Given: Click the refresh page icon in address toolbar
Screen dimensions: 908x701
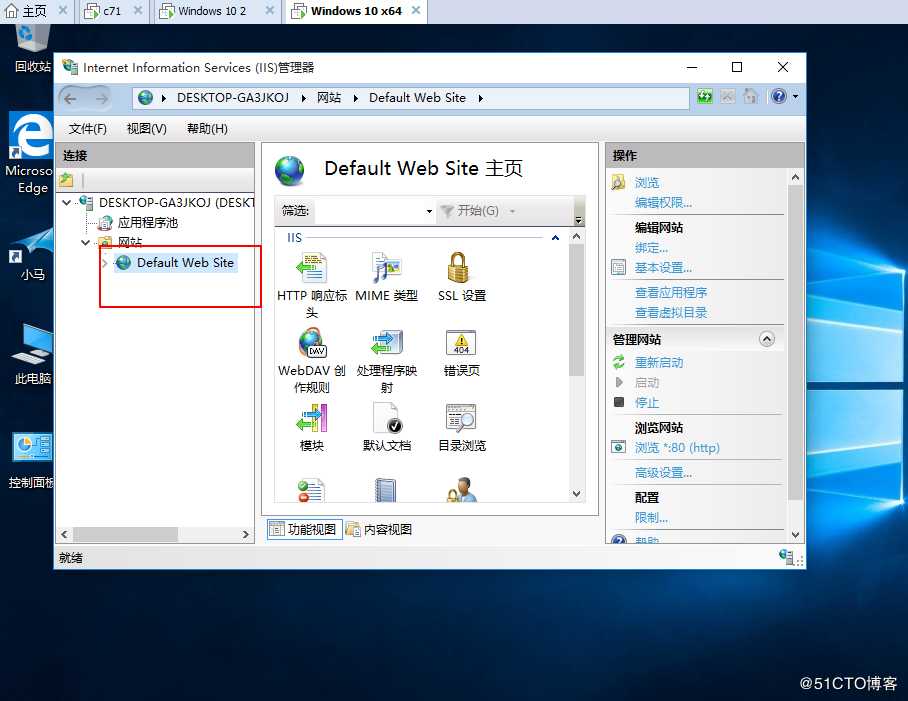Looking at the screenshot, I should (x=705, y=96).
